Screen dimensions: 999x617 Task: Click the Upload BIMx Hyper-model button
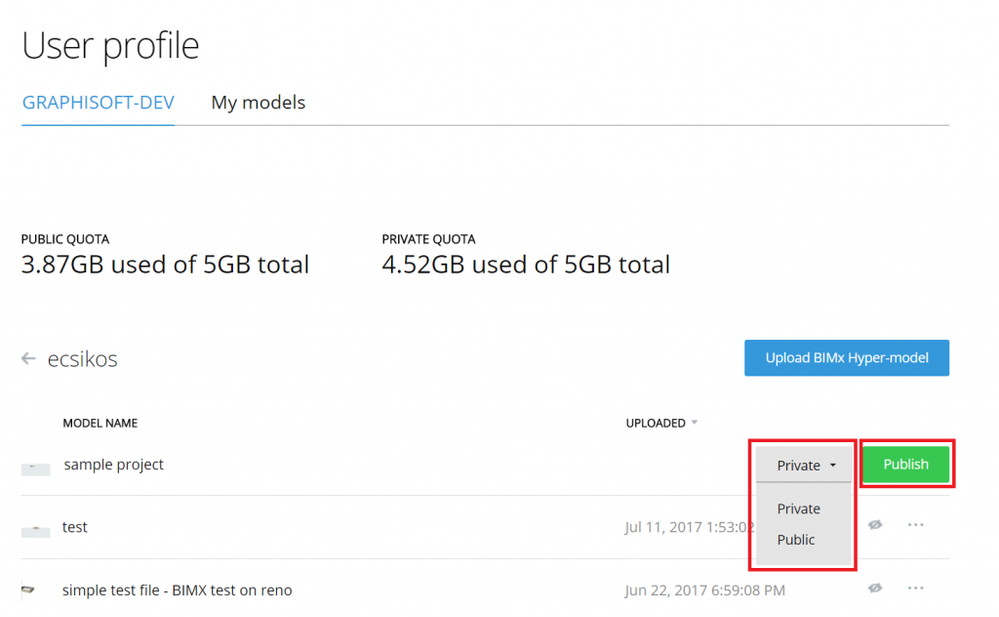pyautogui.click(x=846, y=358)
